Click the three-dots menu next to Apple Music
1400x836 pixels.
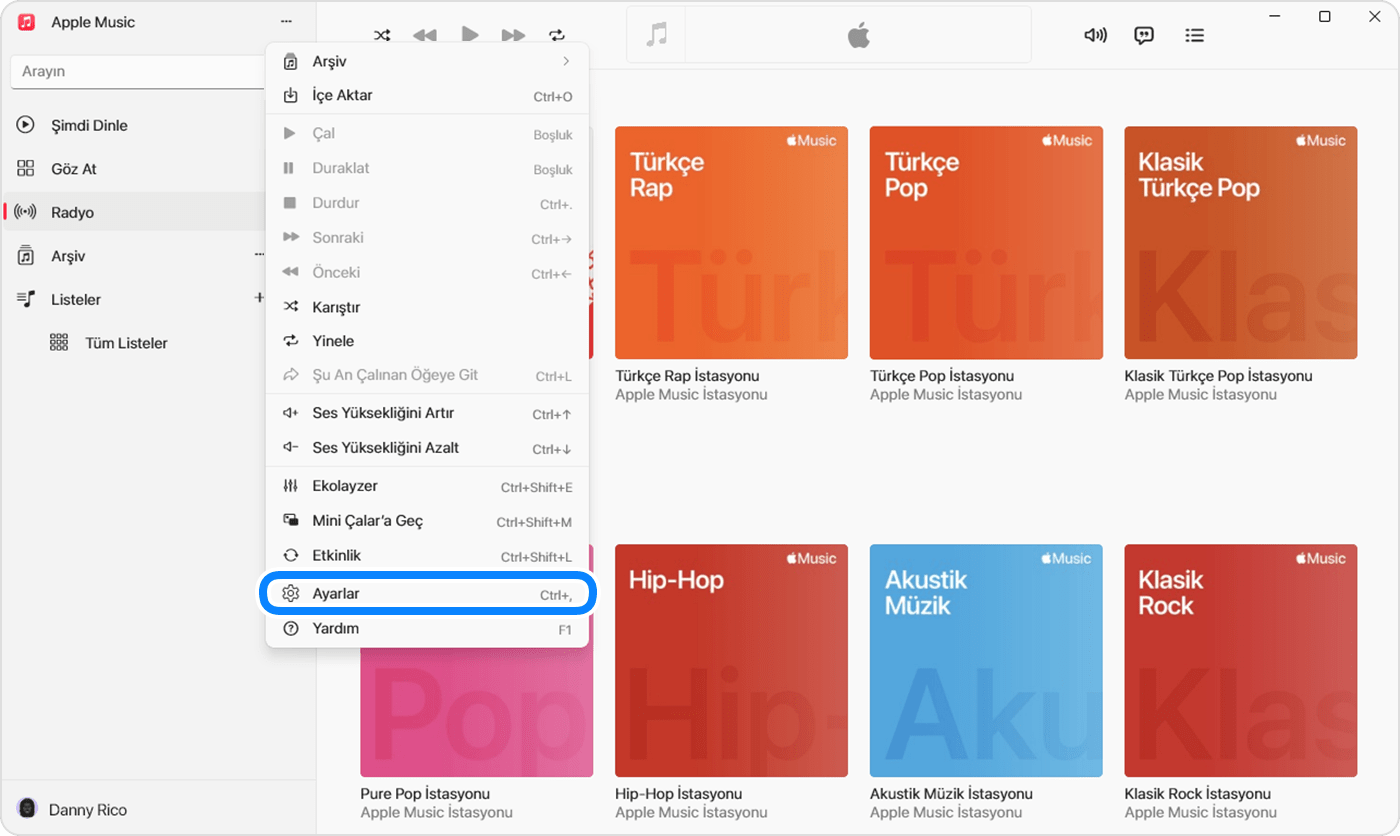tap(287, 21)
